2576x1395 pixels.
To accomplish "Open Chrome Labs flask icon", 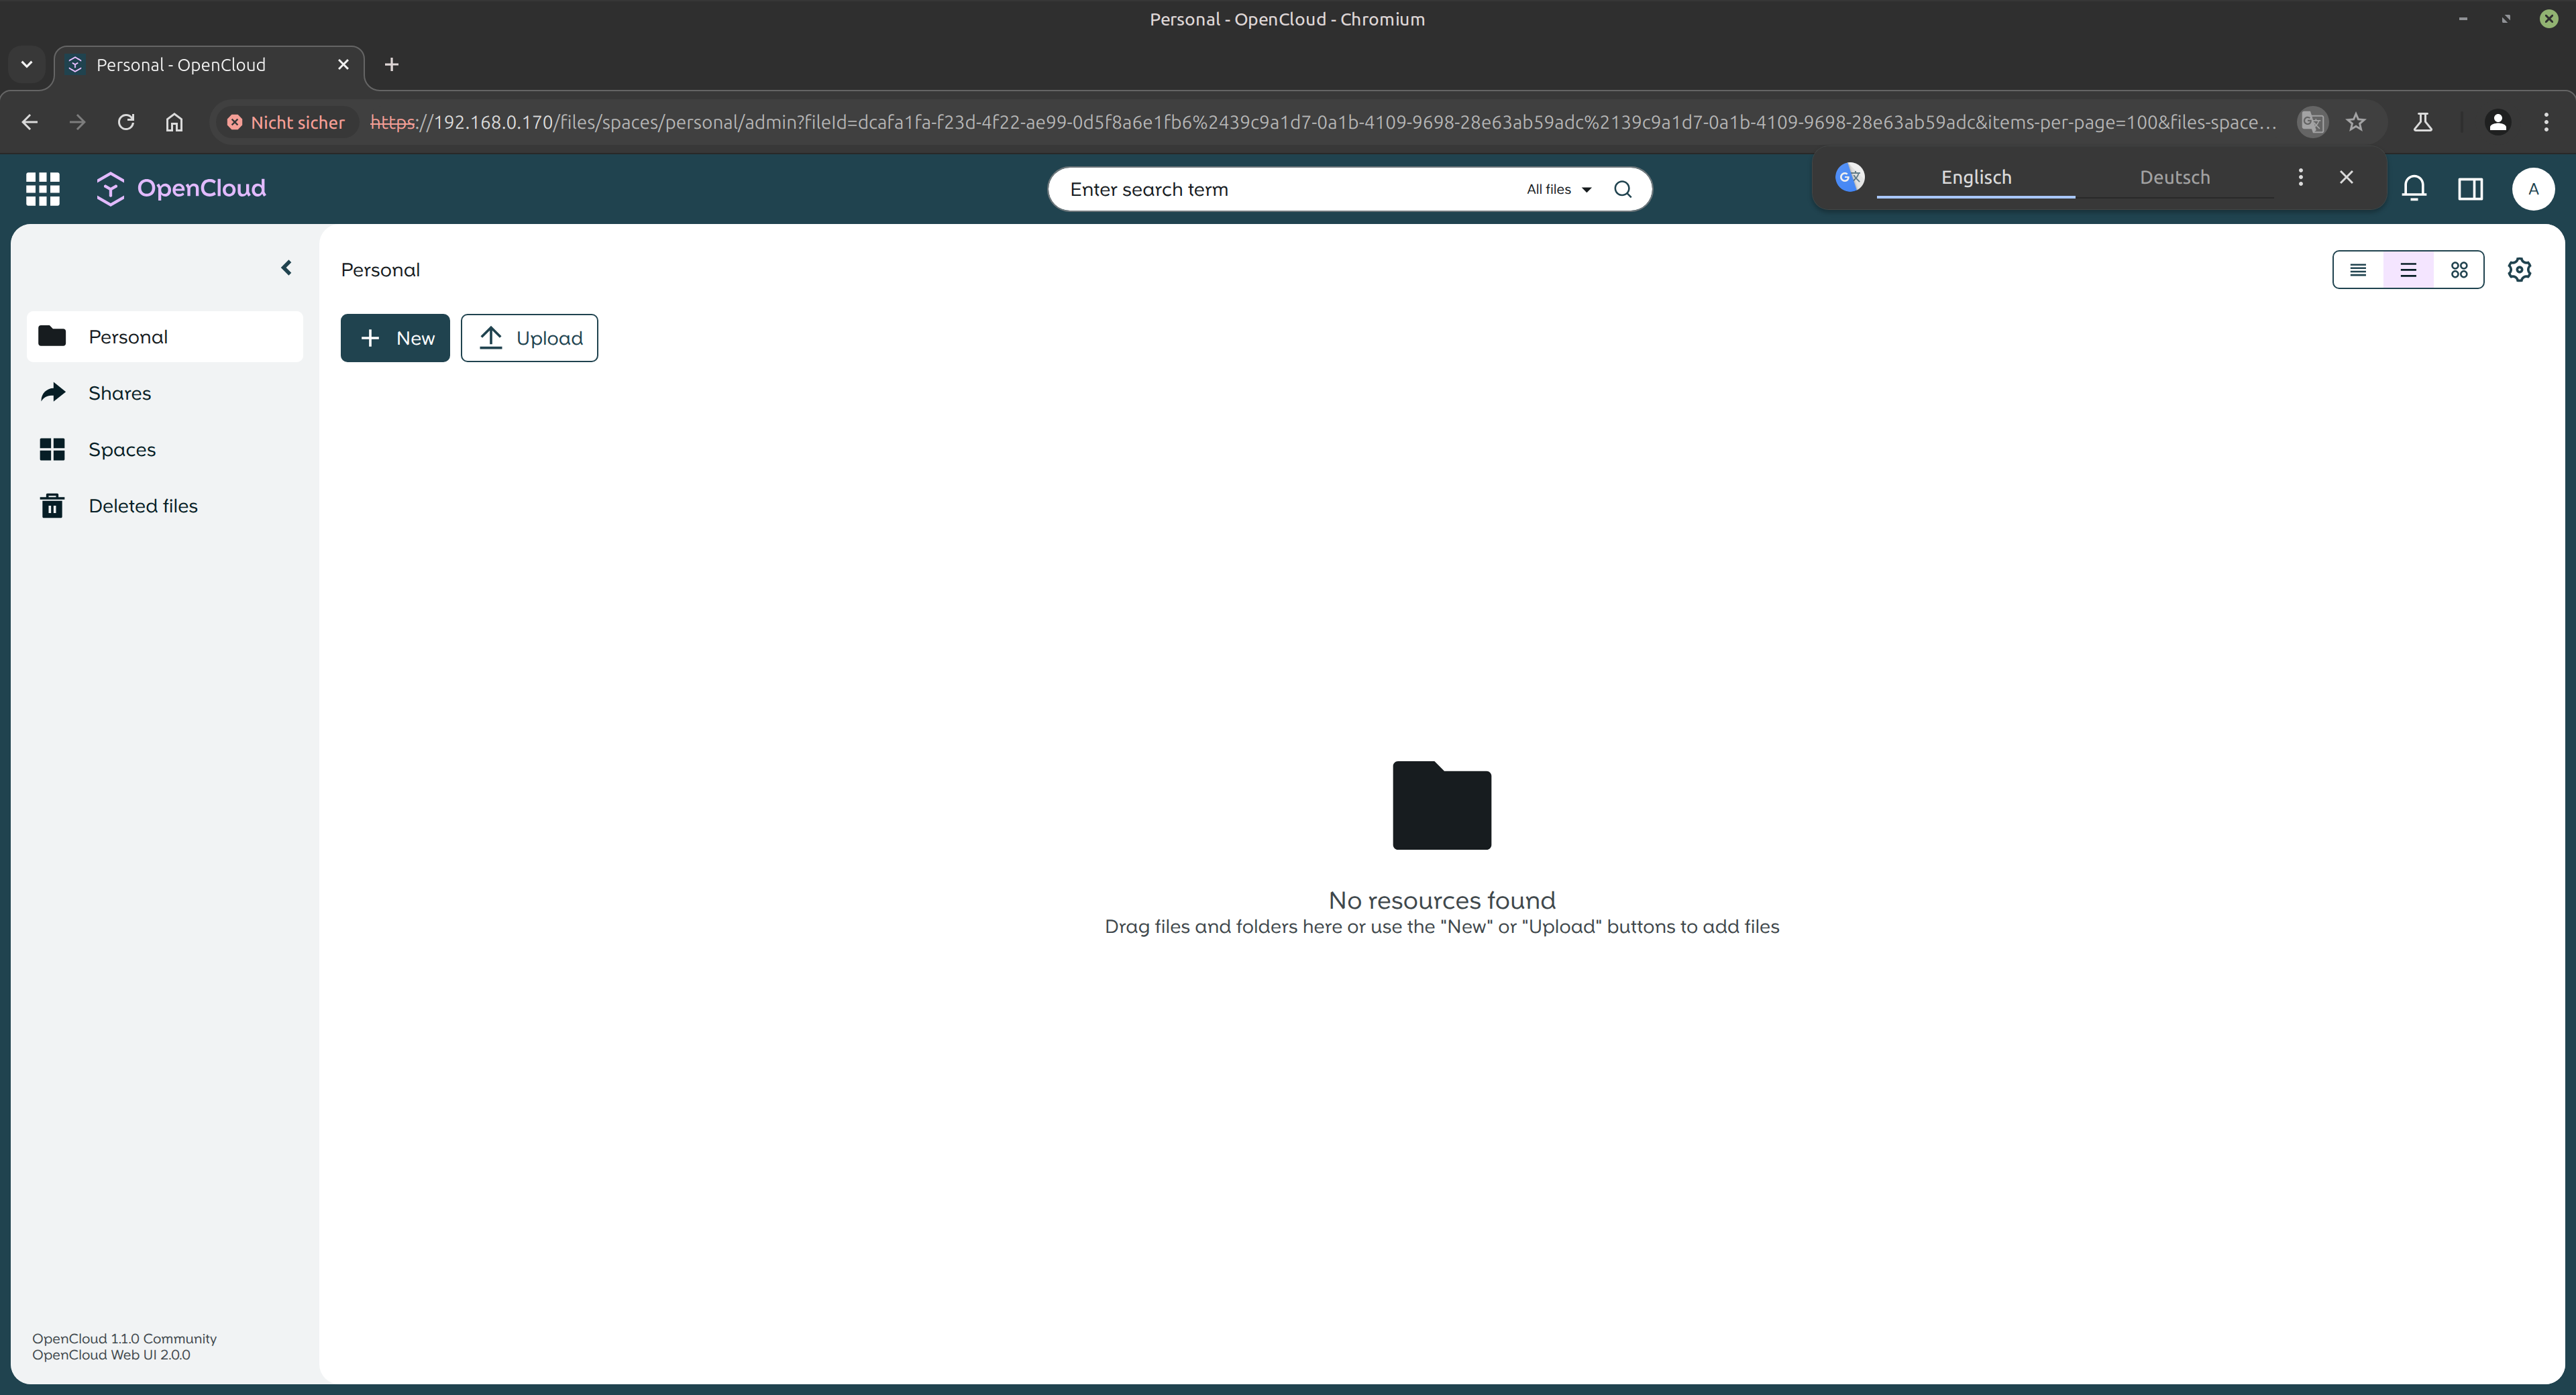I will tap(2422, 122).
